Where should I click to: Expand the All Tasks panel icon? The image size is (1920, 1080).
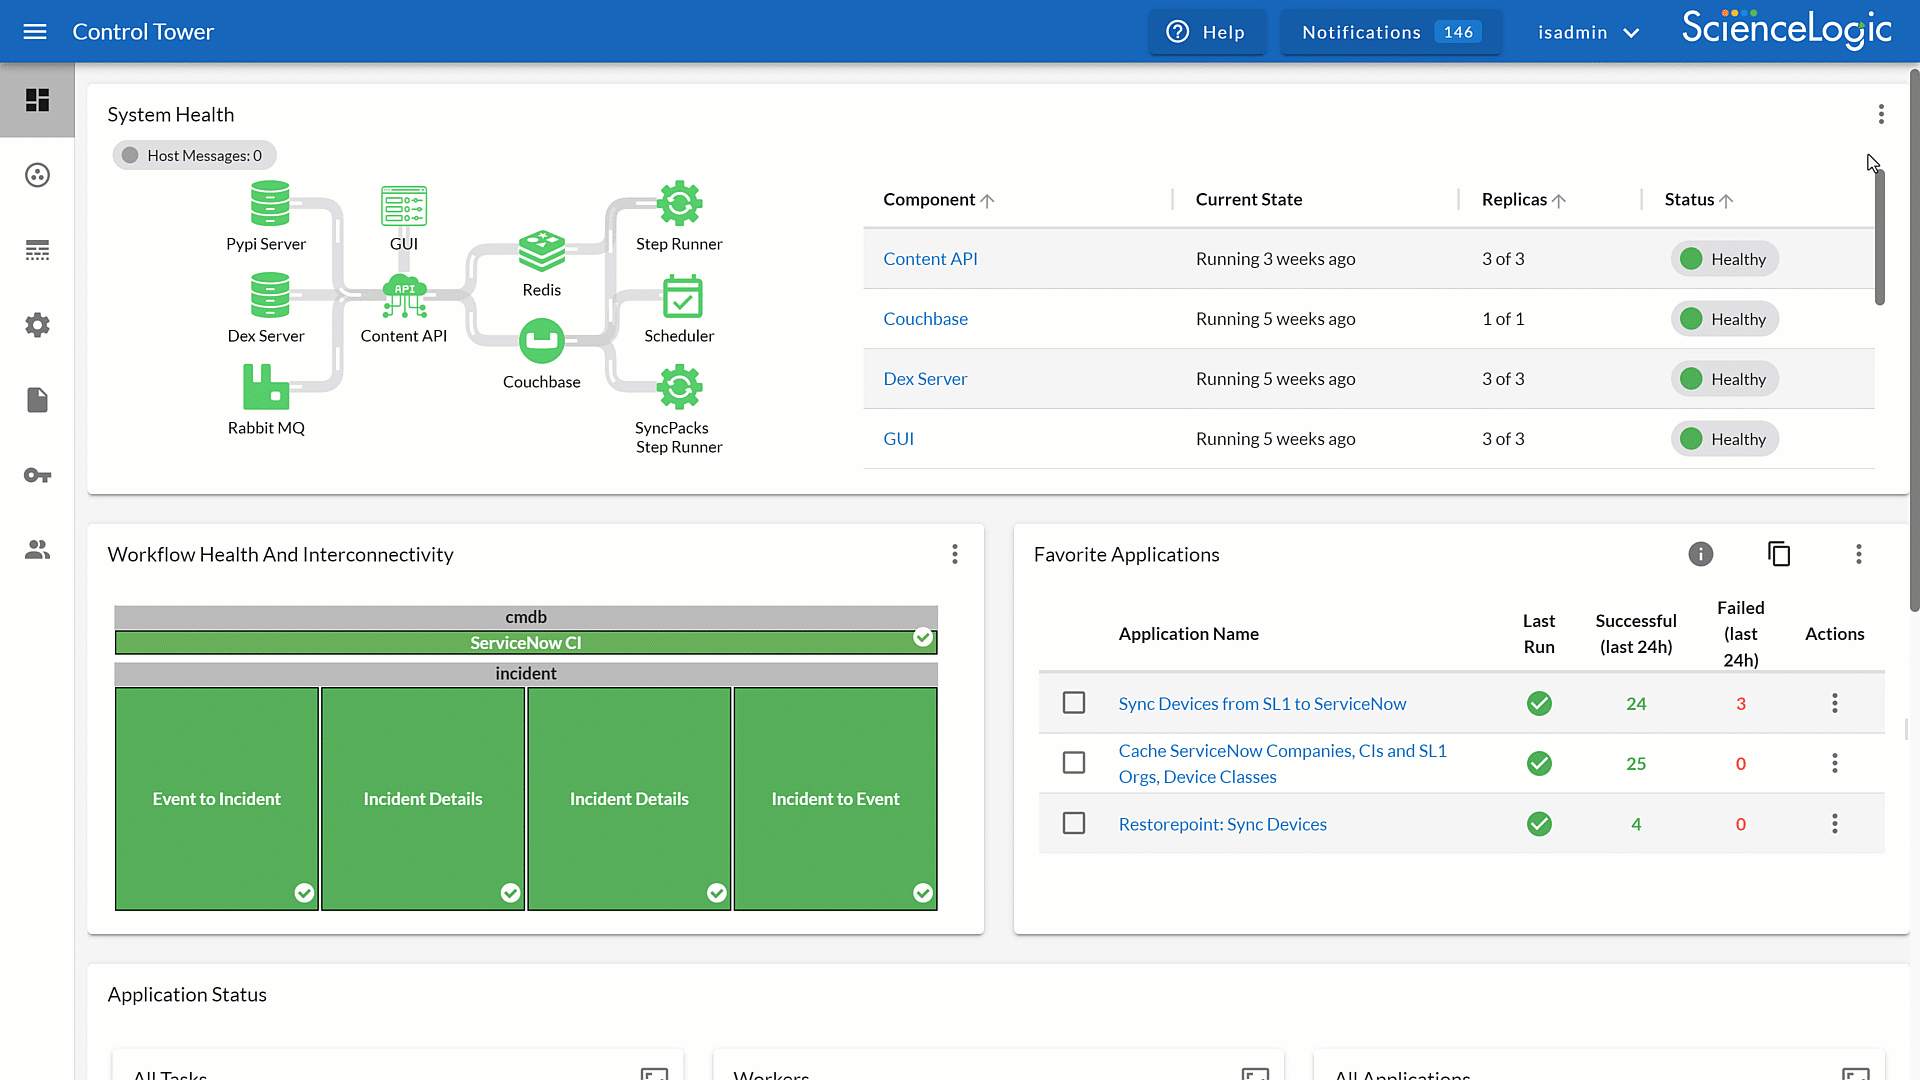[x=654, y=1074]
